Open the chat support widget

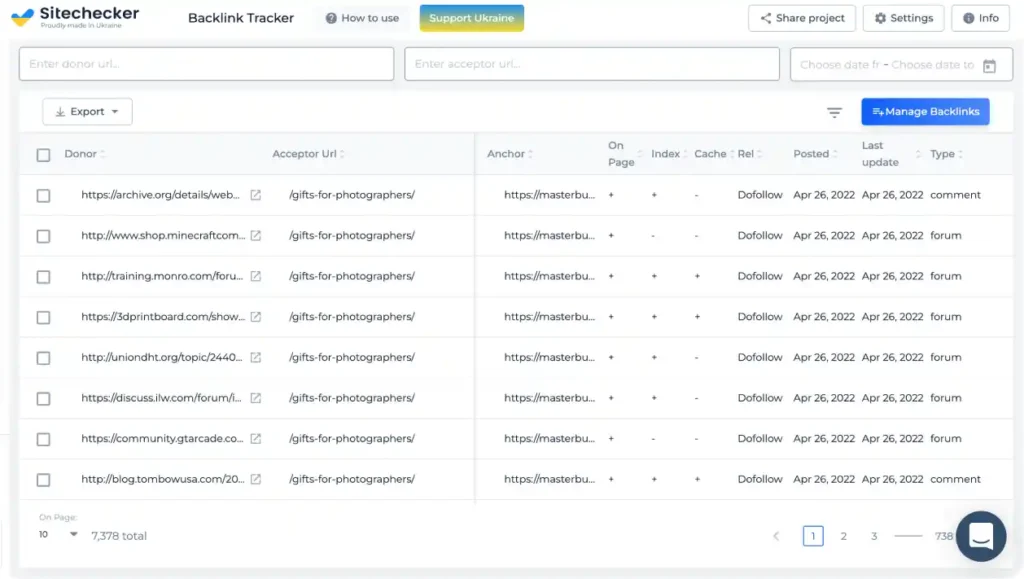(981, 536)
